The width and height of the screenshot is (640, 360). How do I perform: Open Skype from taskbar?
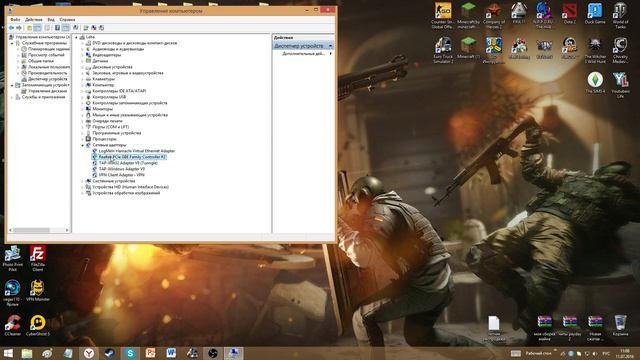pyautogui.click(x=130, y=353)
